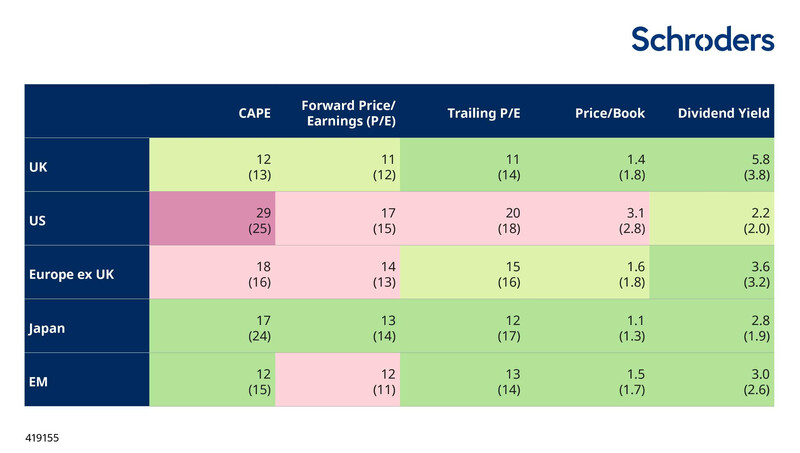Select the UK Dividend Yield cell

(x=712, y=166)
